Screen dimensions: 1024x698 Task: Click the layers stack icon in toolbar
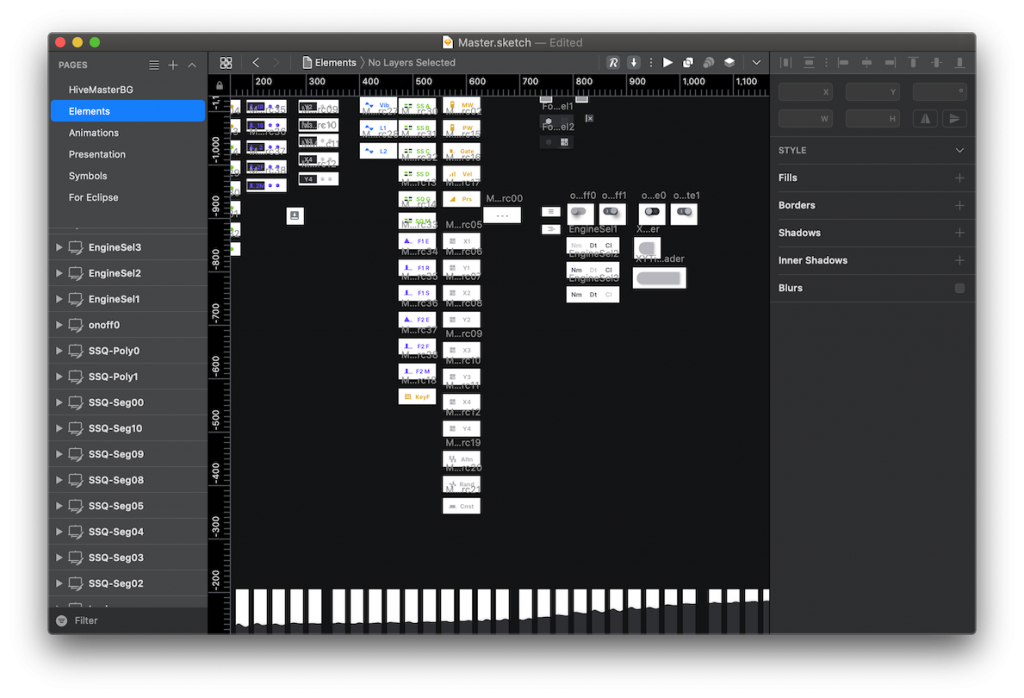(729, 63)
